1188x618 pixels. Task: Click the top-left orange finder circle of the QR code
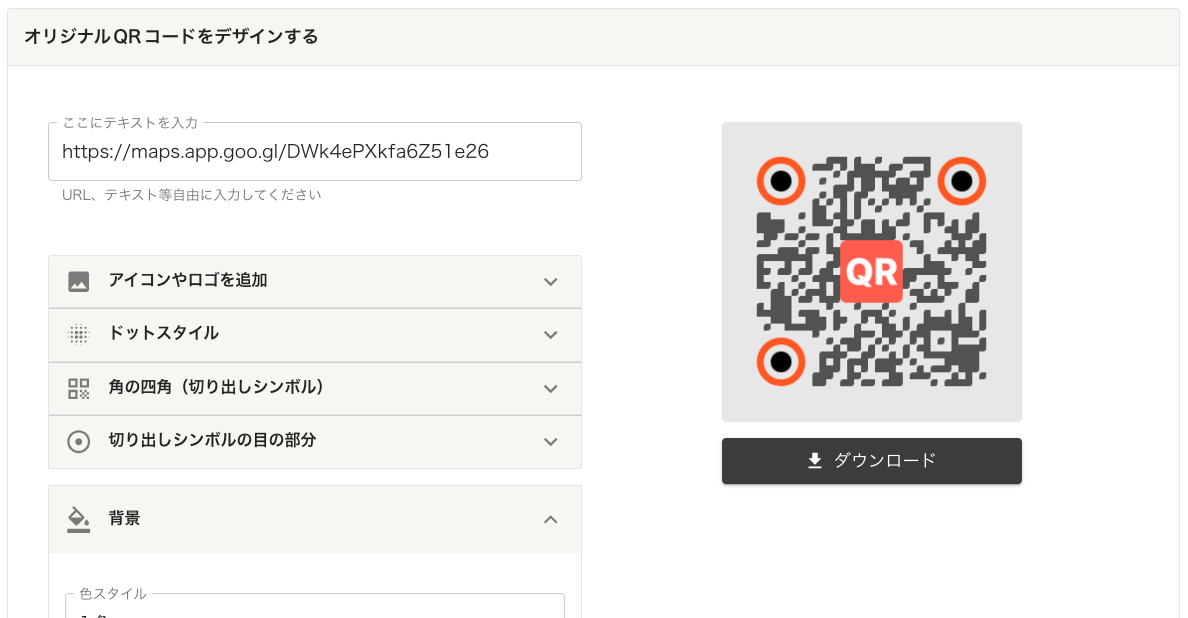781,181
